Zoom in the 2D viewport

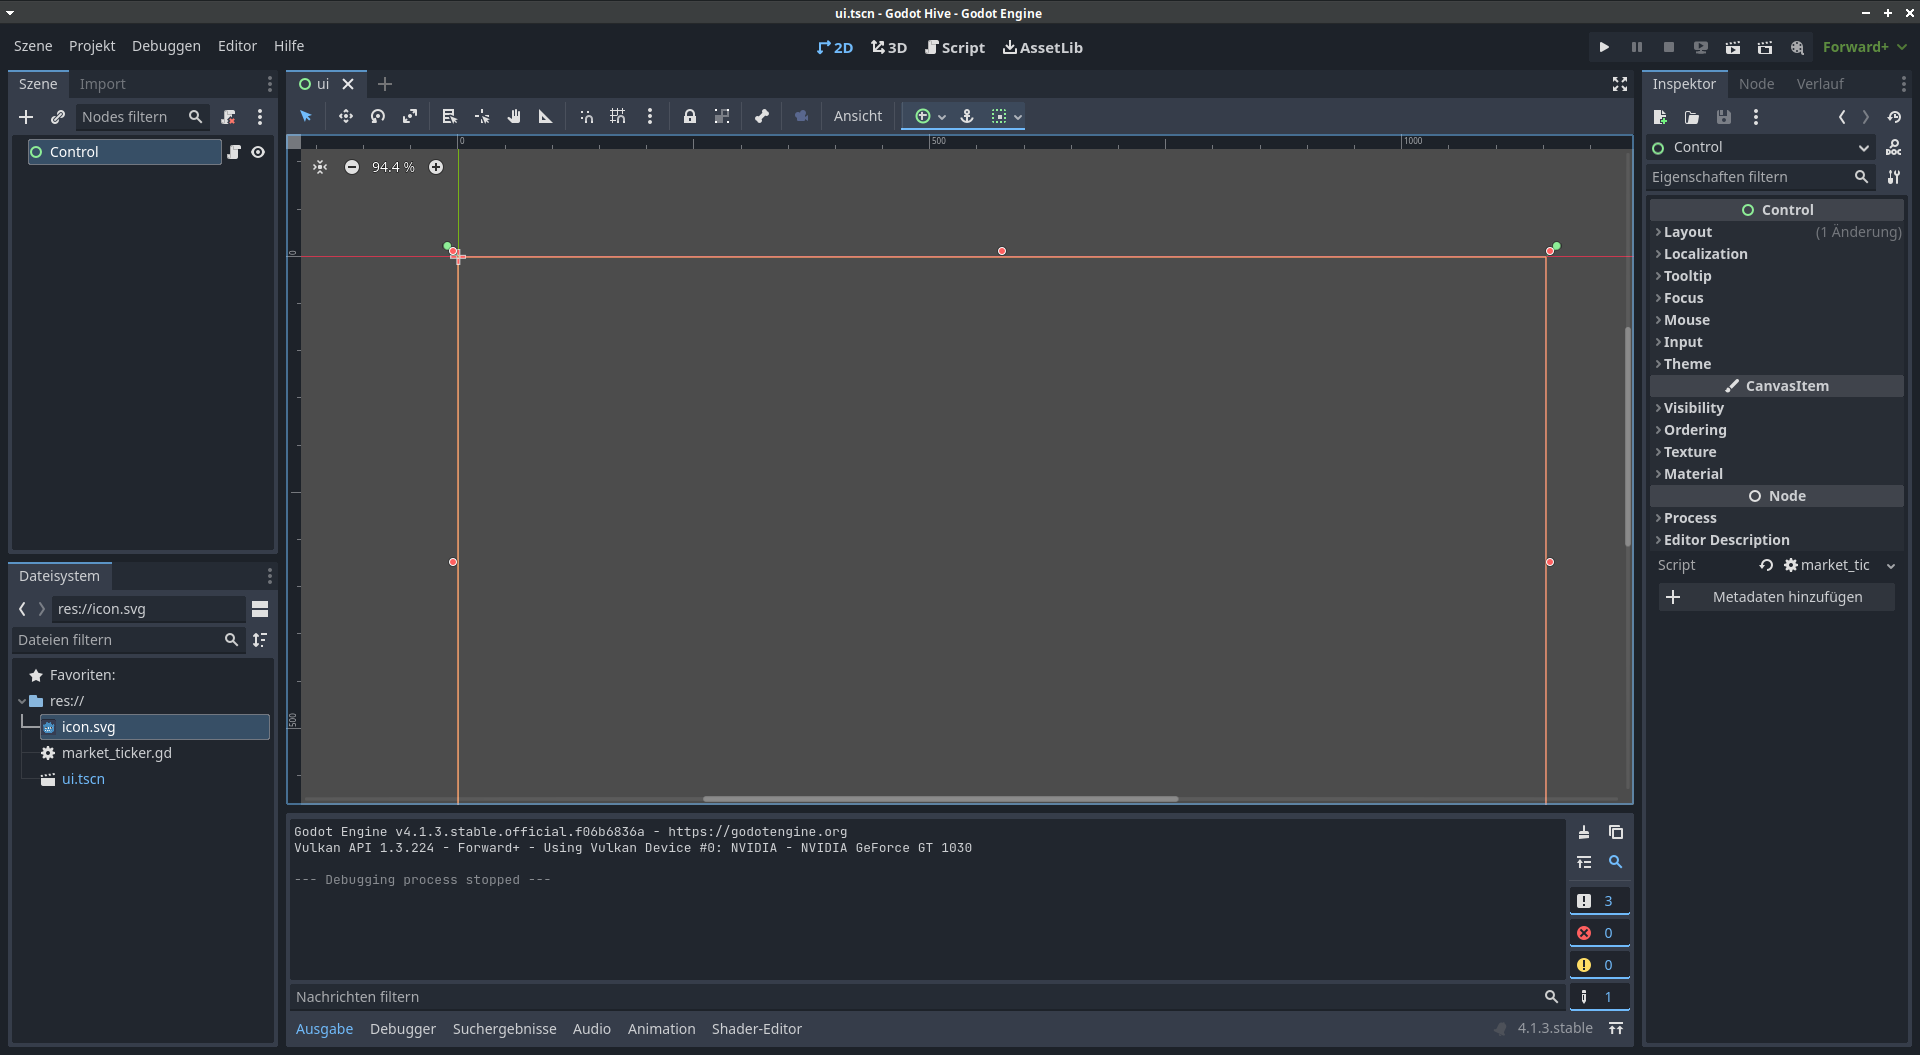(436, 167)
